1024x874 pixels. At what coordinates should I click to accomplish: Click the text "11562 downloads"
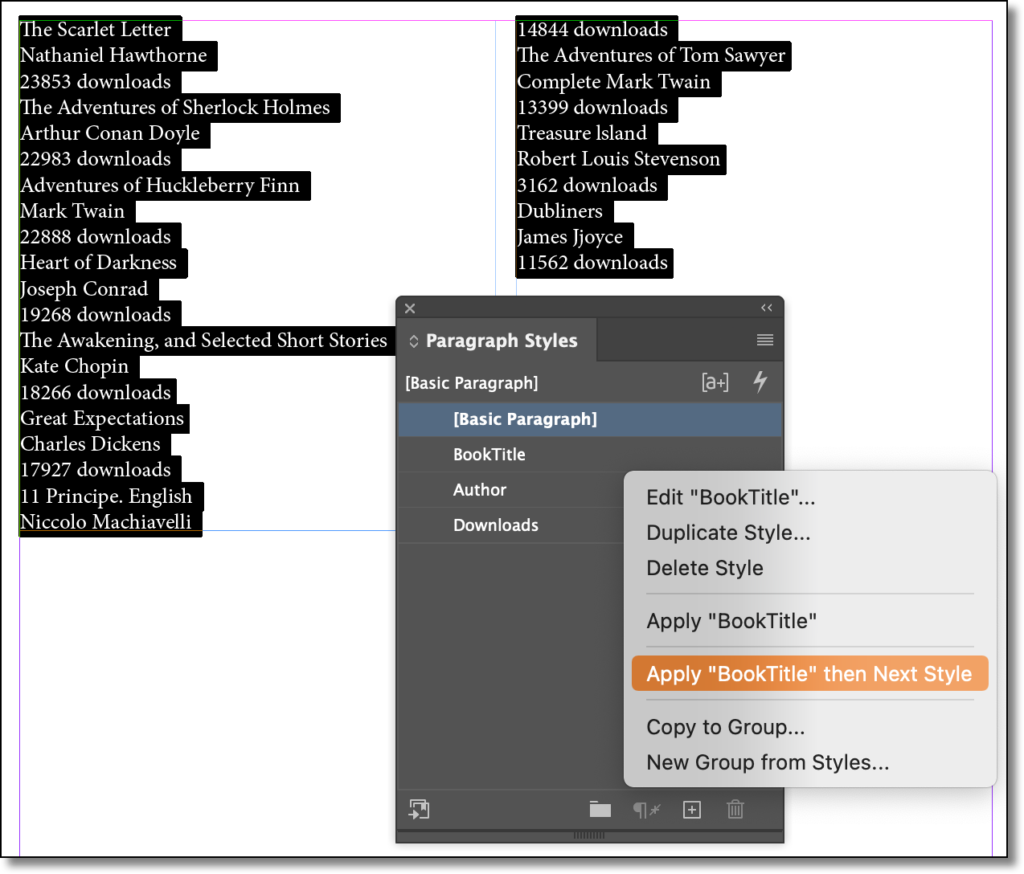pos(592,263)
